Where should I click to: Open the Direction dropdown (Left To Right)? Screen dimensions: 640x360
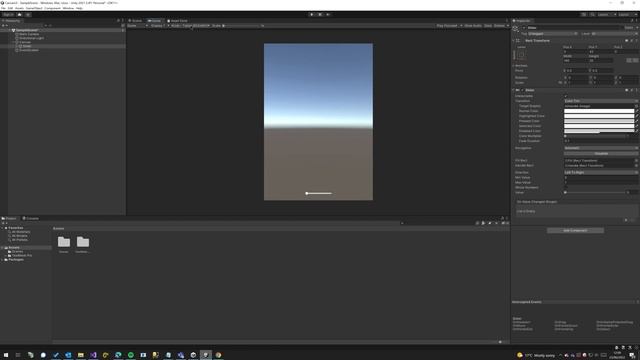(601, 173)
